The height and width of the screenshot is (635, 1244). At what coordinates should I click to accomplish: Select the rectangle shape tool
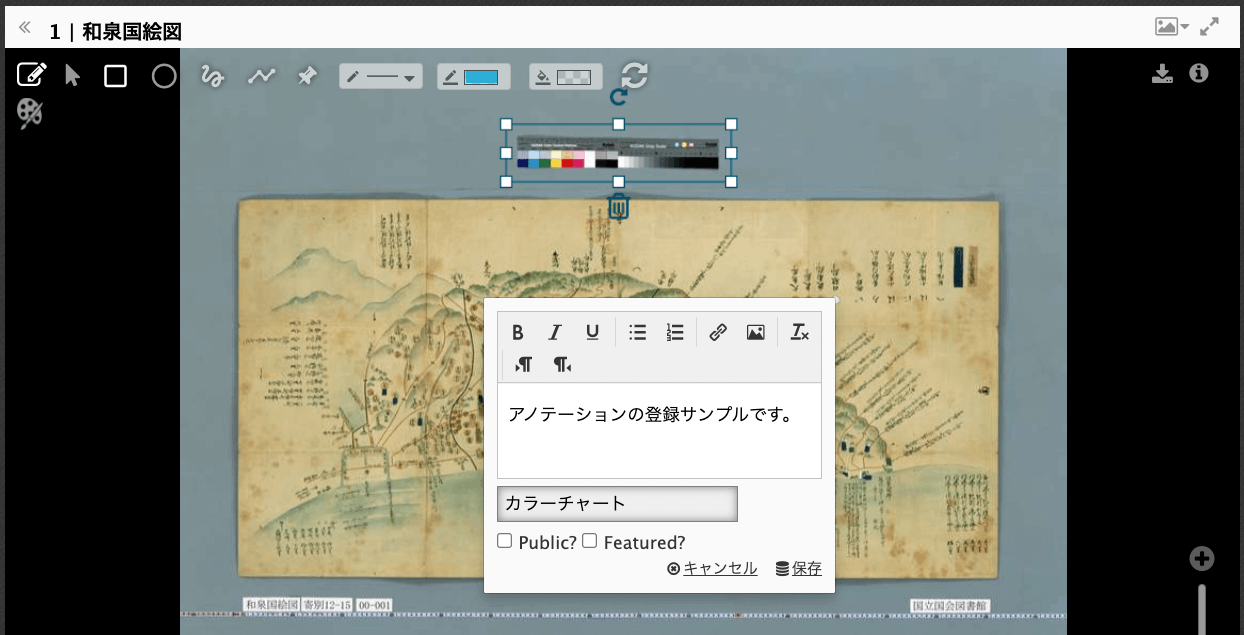[x=116, y=76]
